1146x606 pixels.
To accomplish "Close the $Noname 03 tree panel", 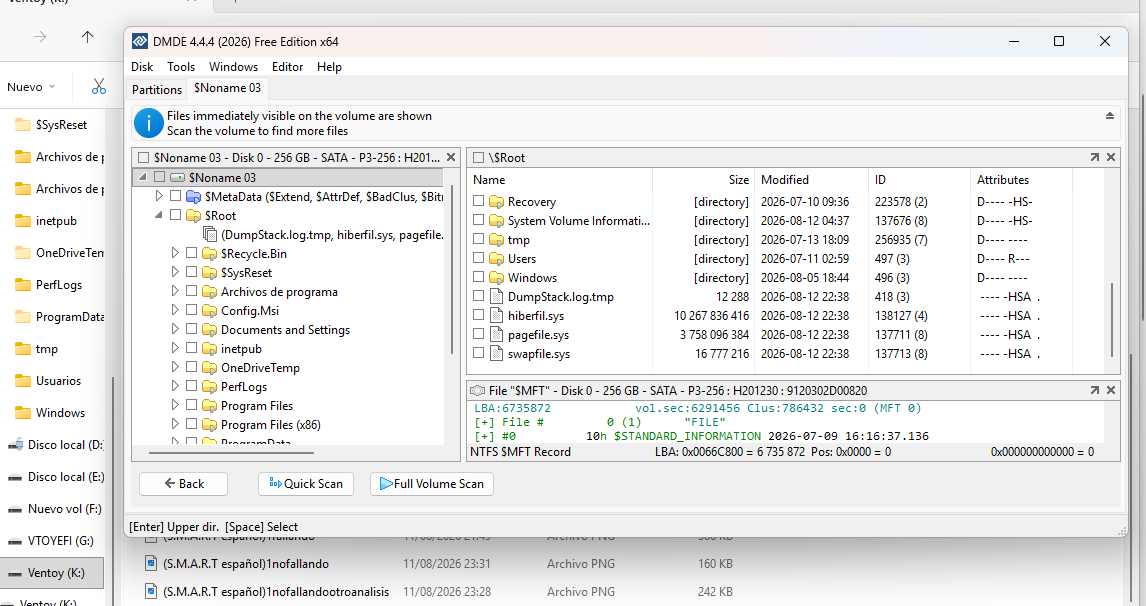I will 451,157.
